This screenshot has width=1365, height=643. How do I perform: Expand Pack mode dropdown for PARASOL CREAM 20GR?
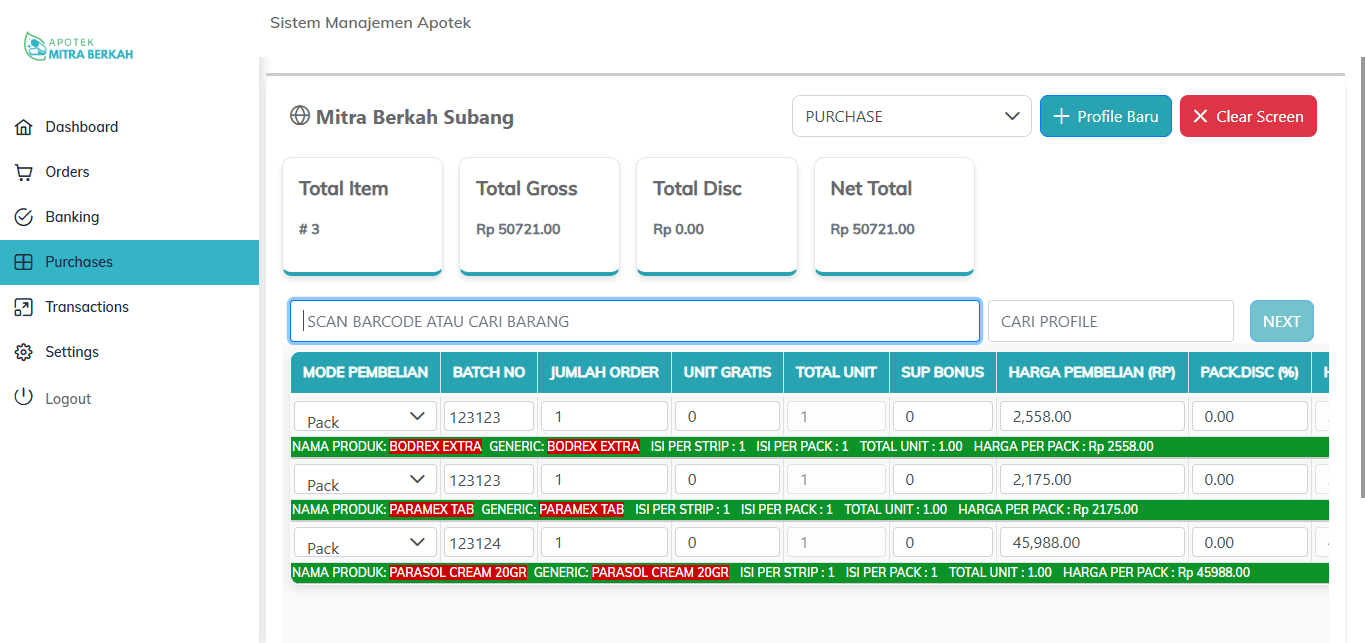pos(365,543)
